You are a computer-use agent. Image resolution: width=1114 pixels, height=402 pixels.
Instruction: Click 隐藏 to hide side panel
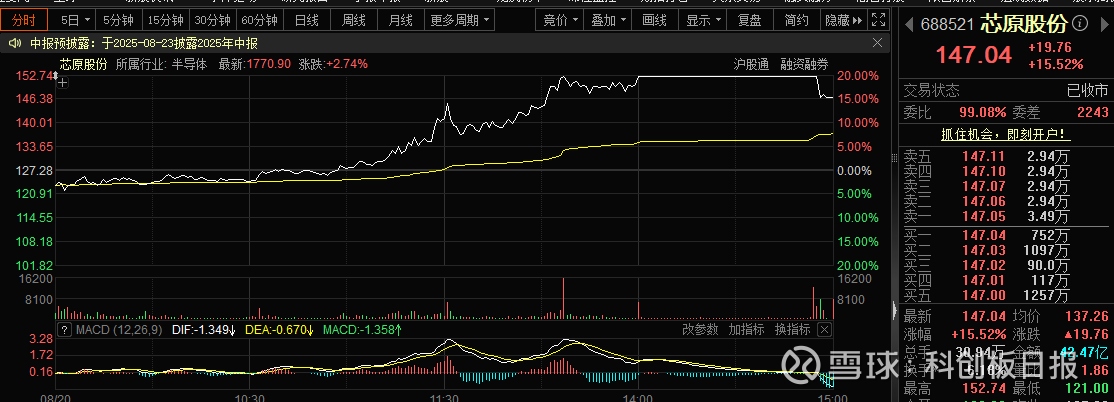843,20
